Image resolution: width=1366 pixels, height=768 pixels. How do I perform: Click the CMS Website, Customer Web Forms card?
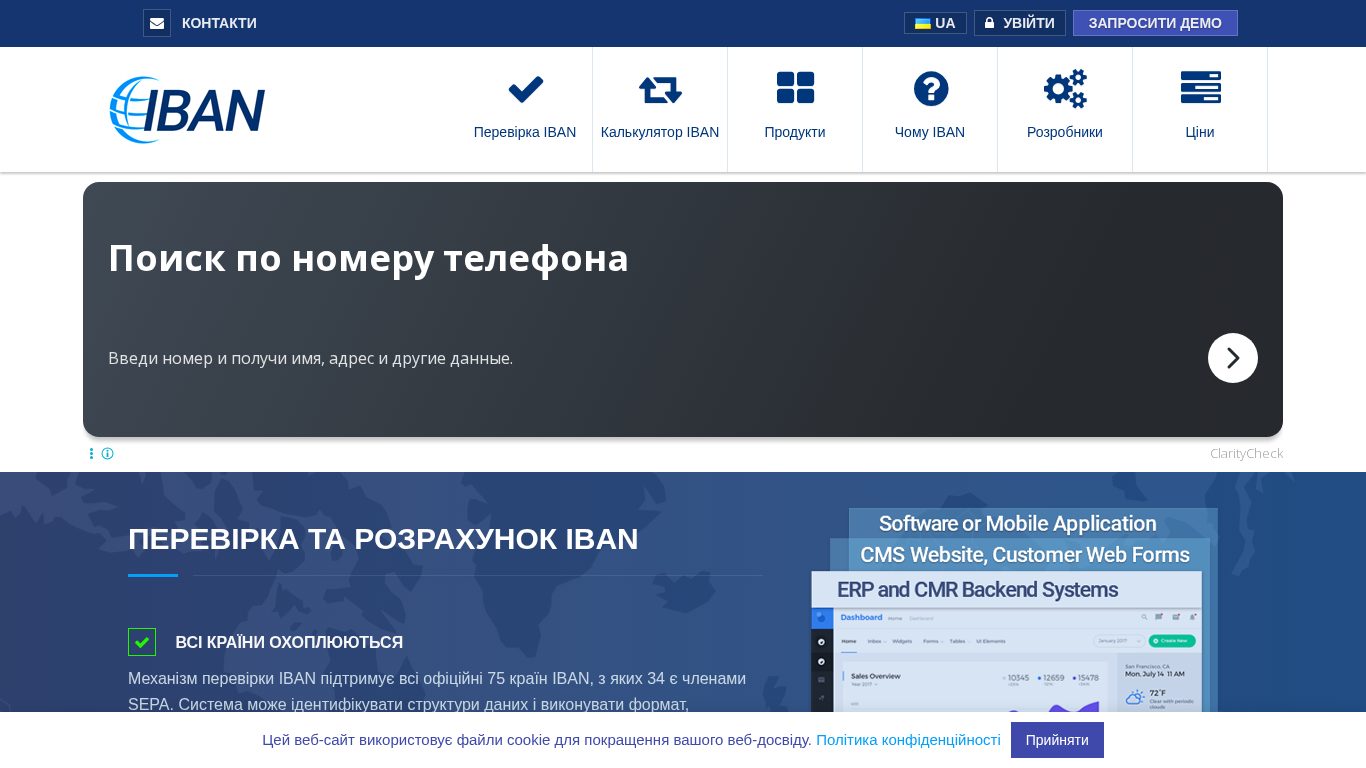(x=1020, y=555)
